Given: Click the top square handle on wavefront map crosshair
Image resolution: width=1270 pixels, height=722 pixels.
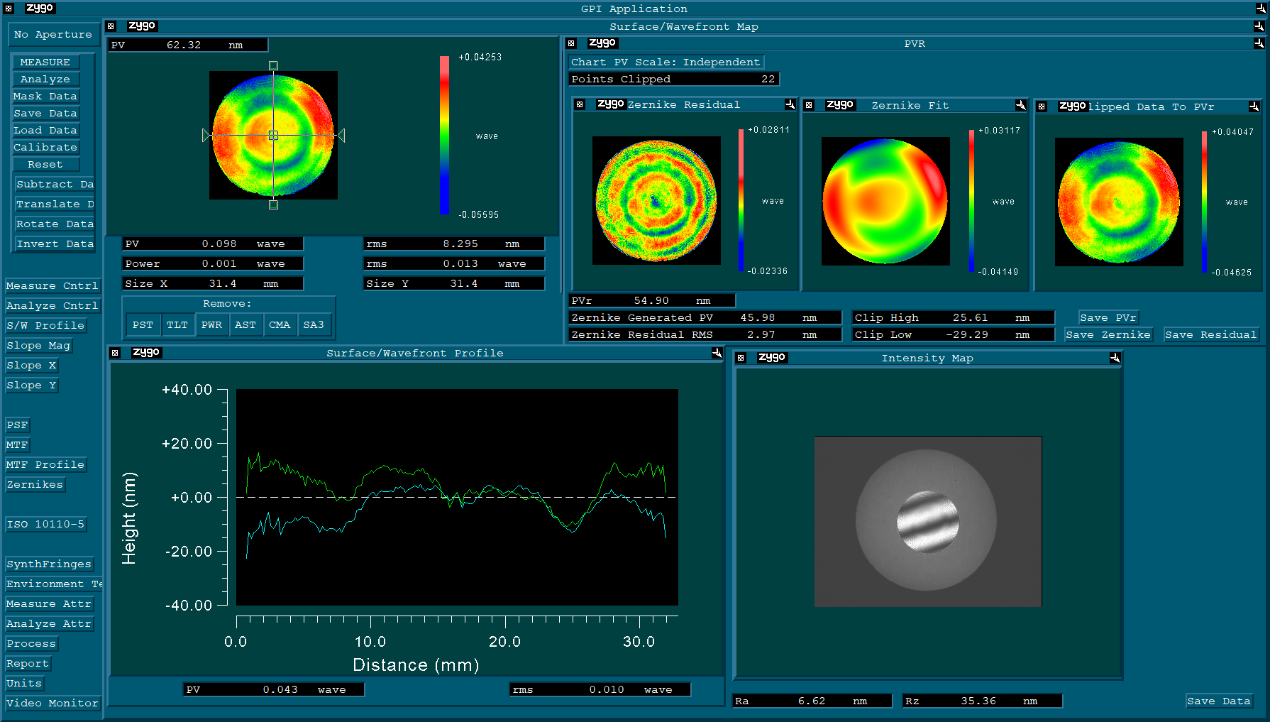Looking at the screenshot, I should (273, 65).
